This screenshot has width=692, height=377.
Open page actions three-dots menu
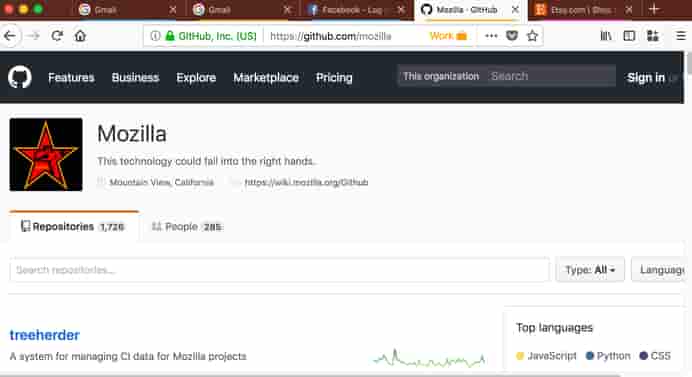click(491, 36)
